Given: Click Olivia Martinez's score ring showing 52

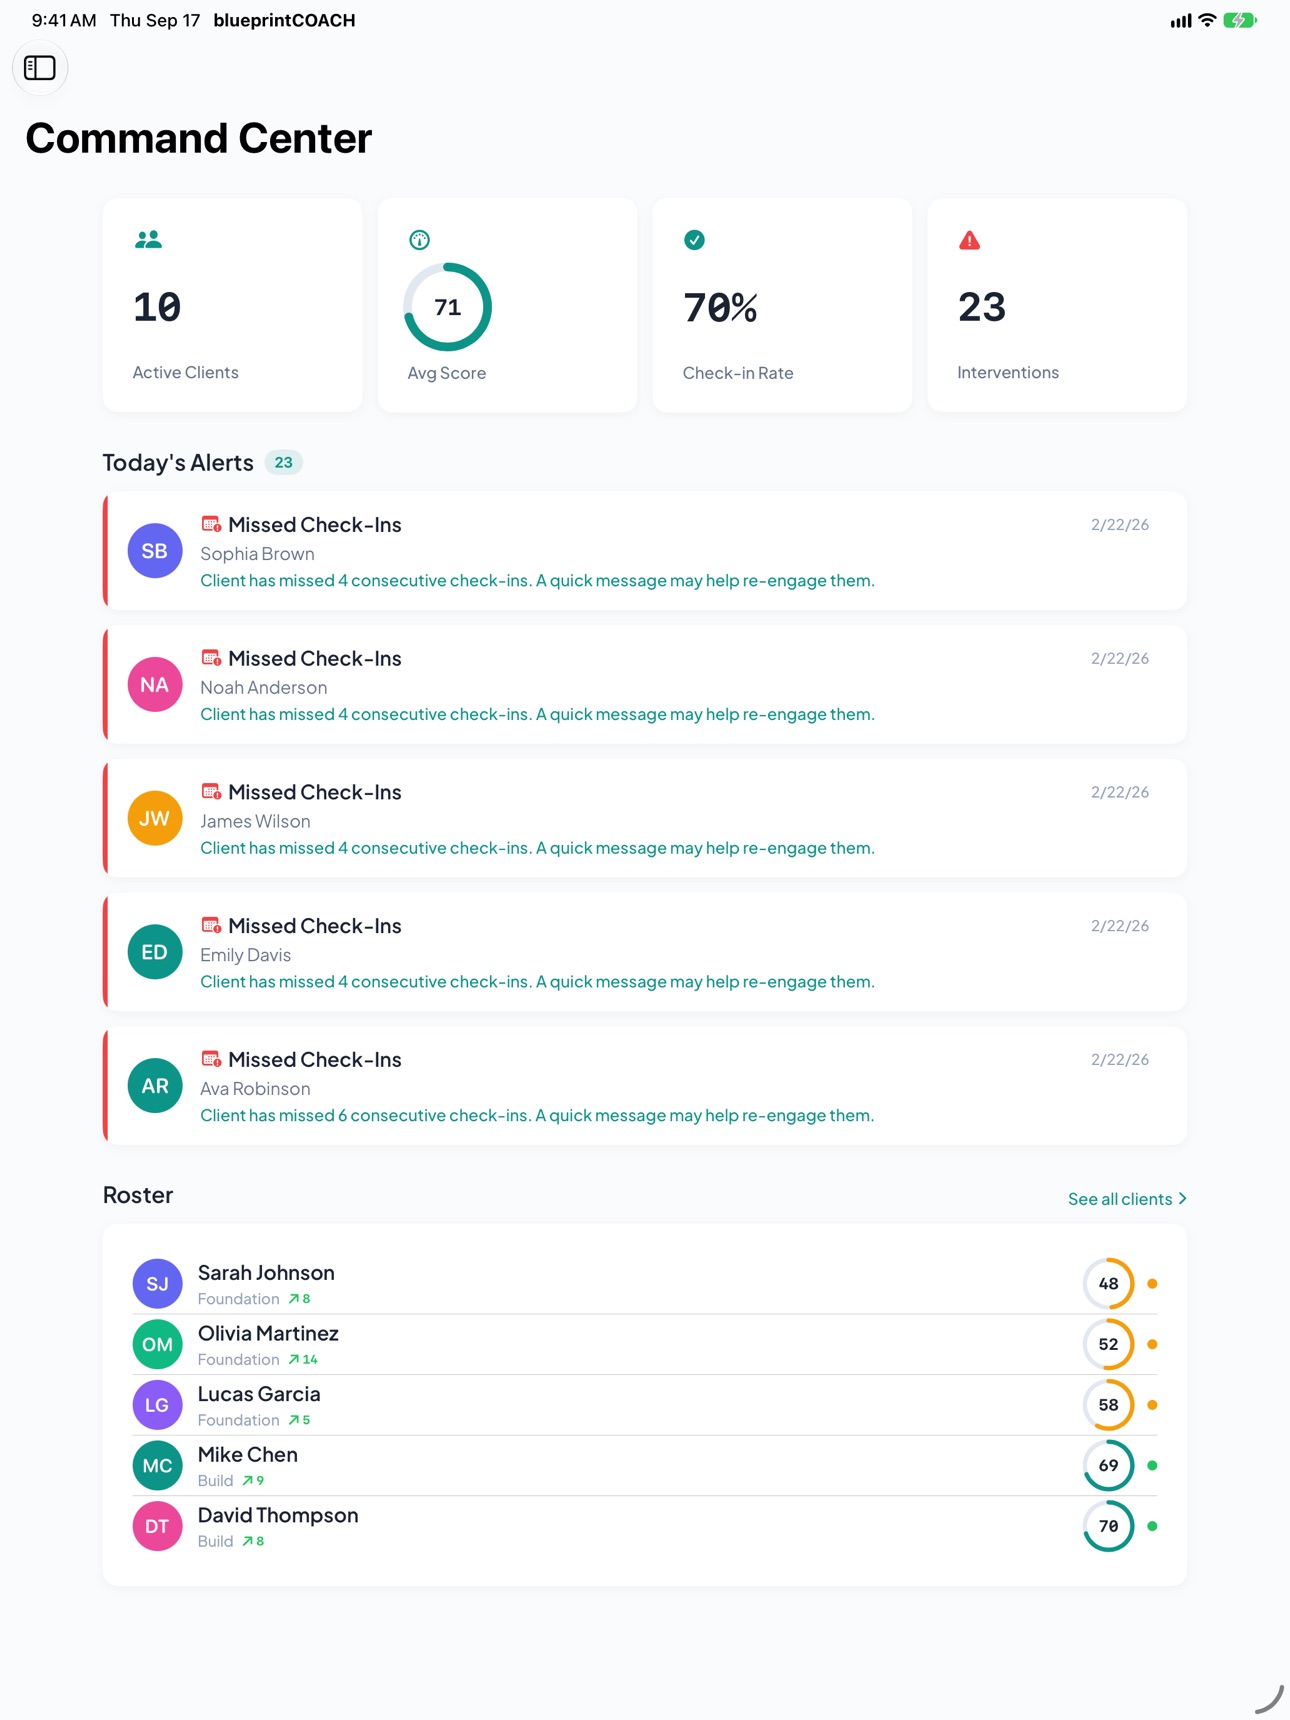Looking at the screenshot, I should pyautogui.click(x=1108, y=1345).
